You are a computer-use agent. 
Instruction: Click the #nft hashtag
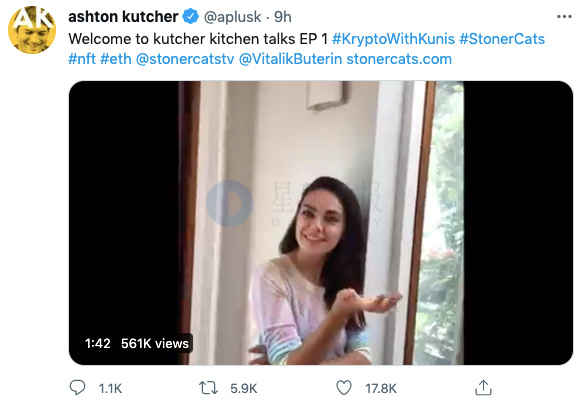click(x=82, y=59)
